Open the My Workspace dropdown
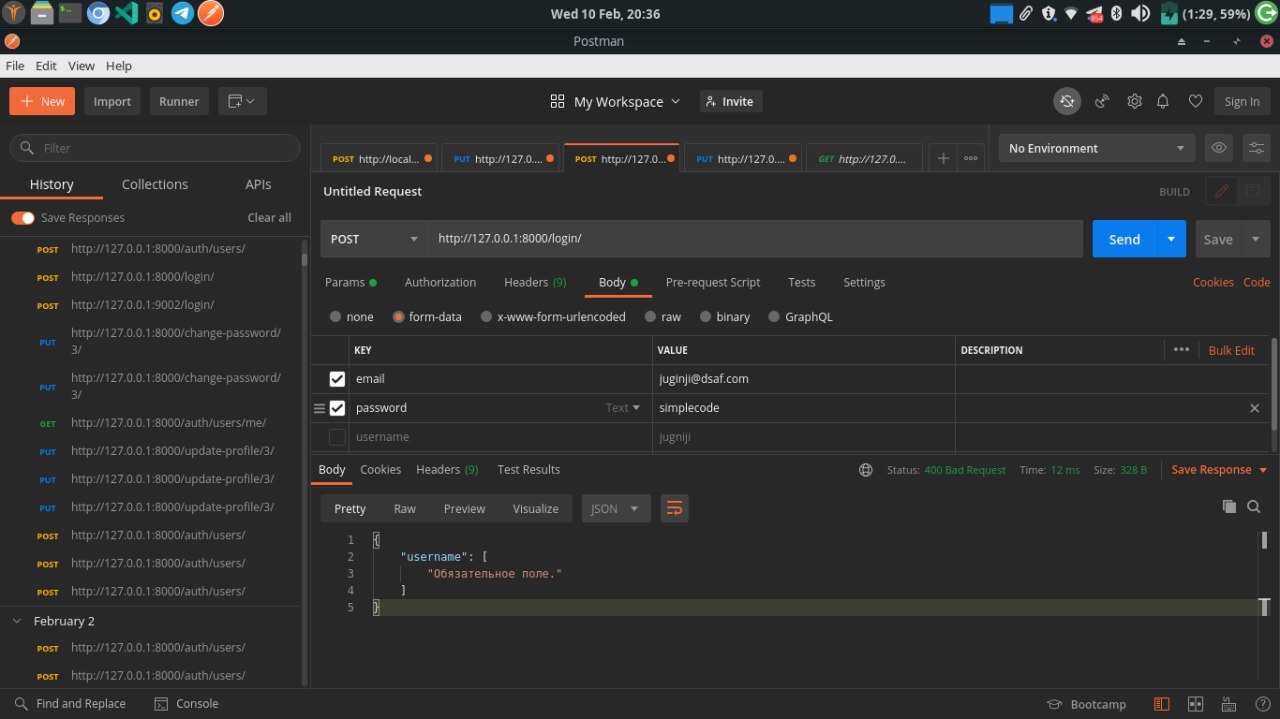1280x719 pixels. point(615,101)
